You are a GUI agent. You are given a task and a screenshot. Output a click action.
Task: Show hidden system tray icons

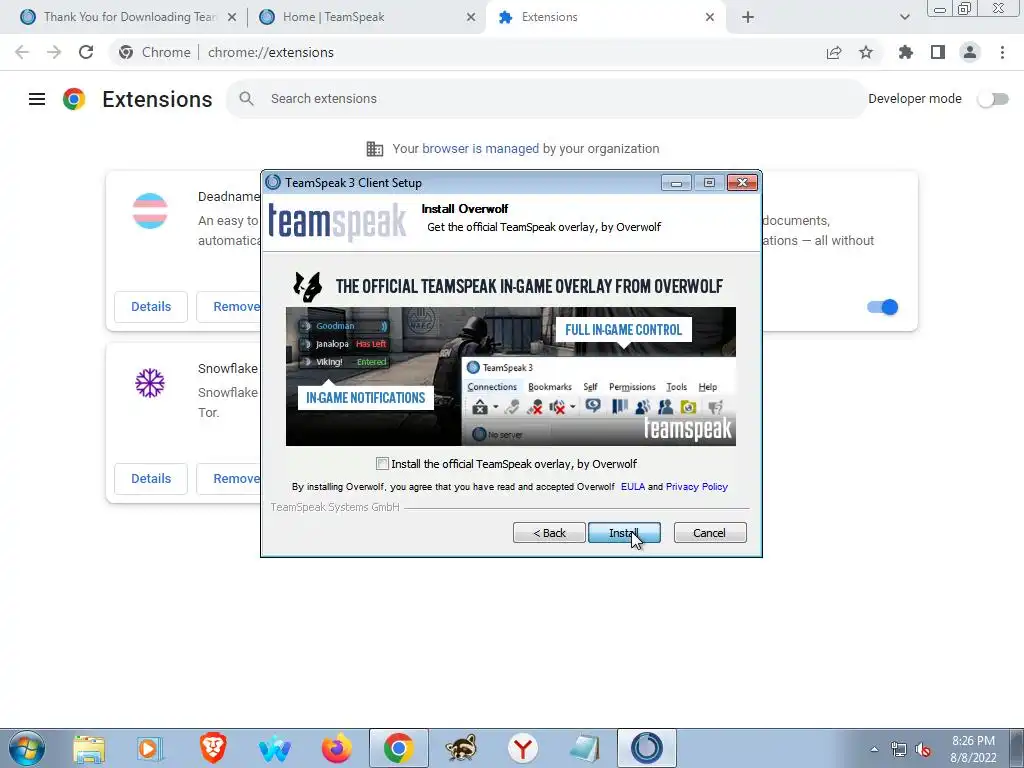(874, 749)
